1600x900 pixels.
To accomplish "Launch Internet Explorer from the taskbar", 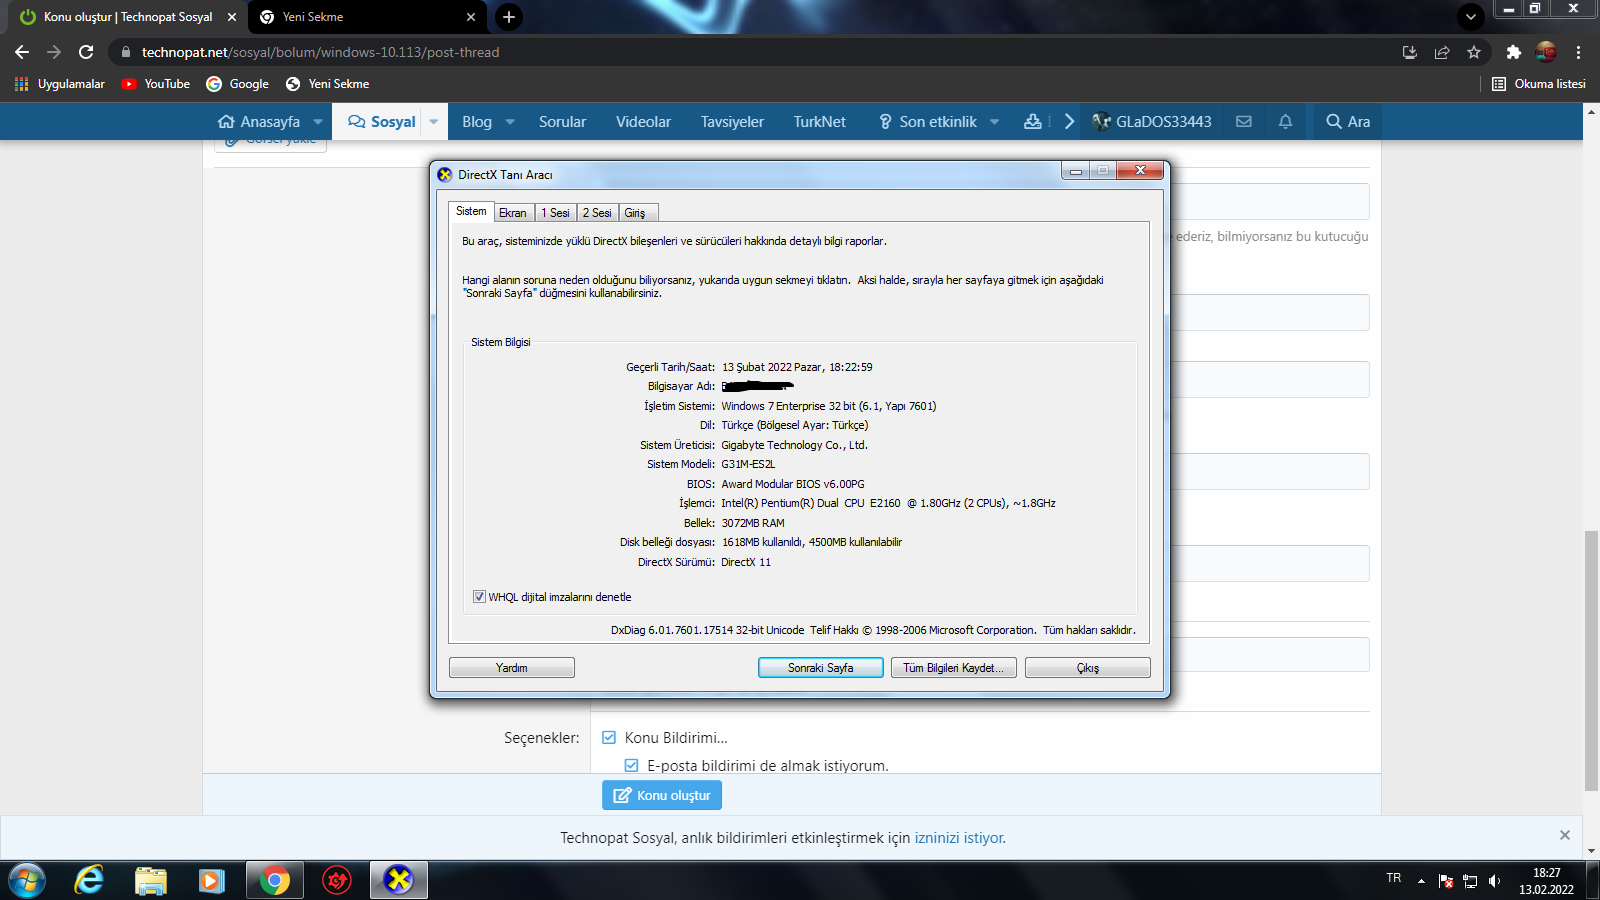I will [x=89, y=880].
